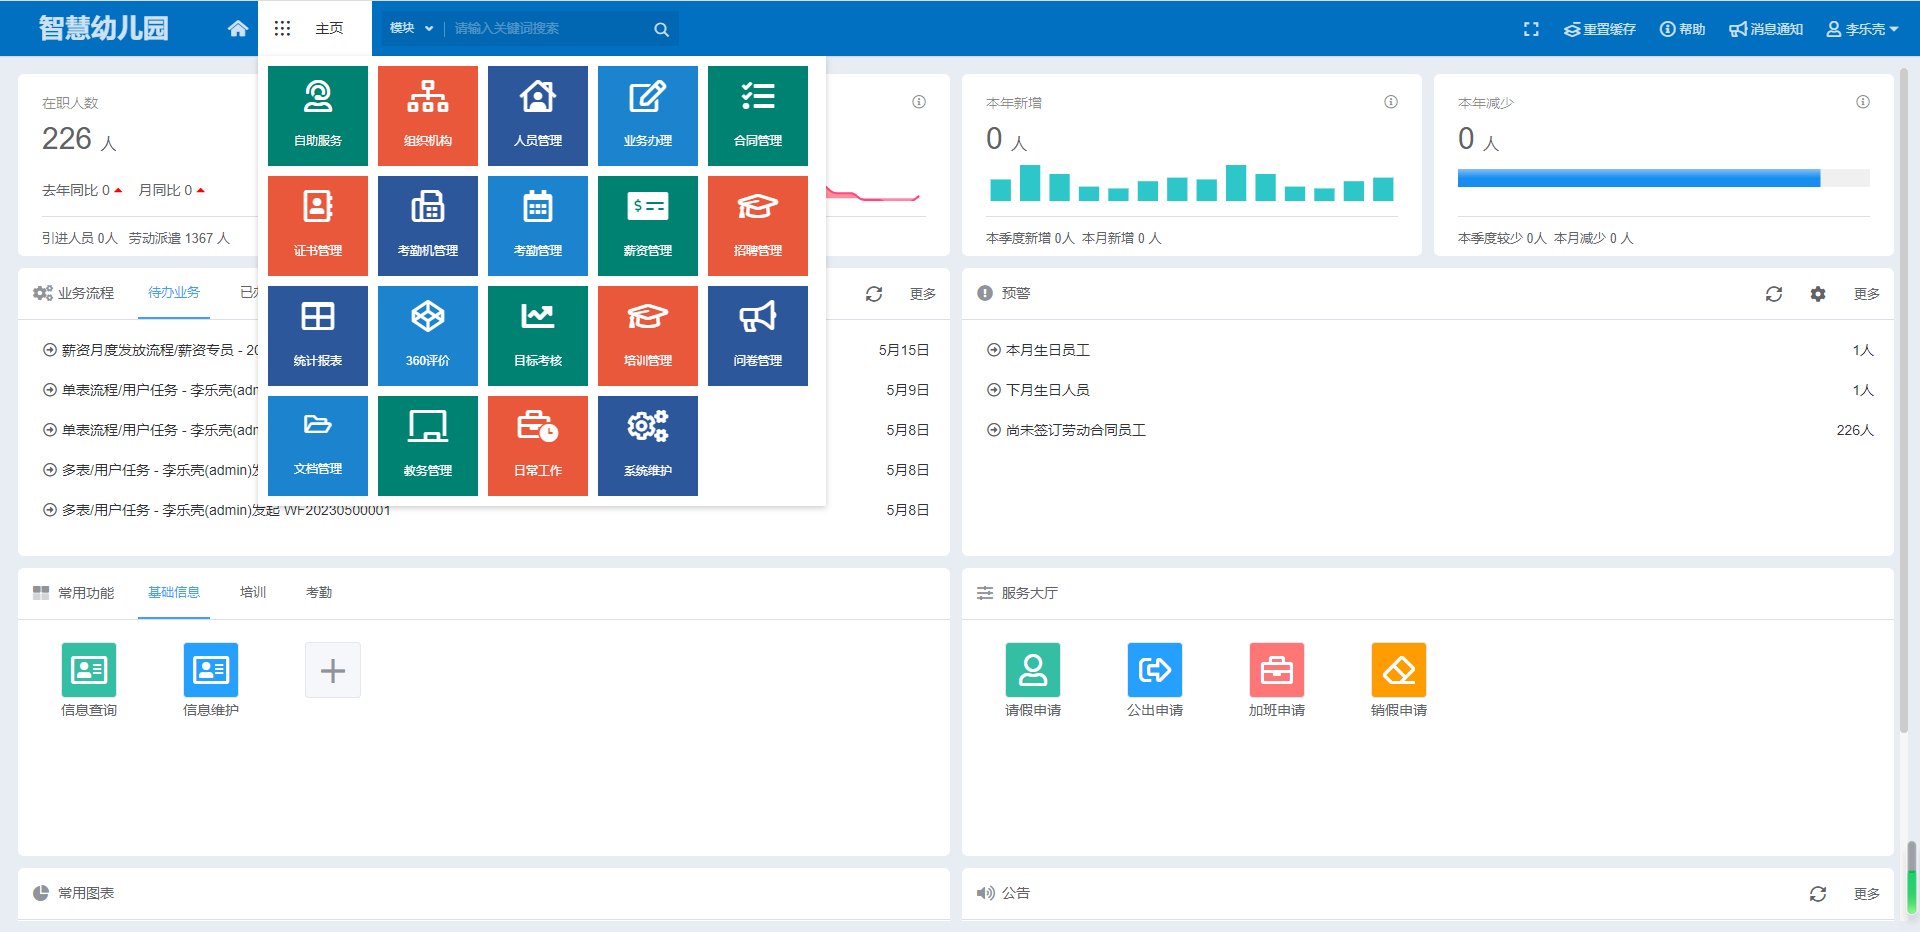The image size is (1920, 932).
Task: Open the 文档管理 module tile
Action: (x=318, y=446)
